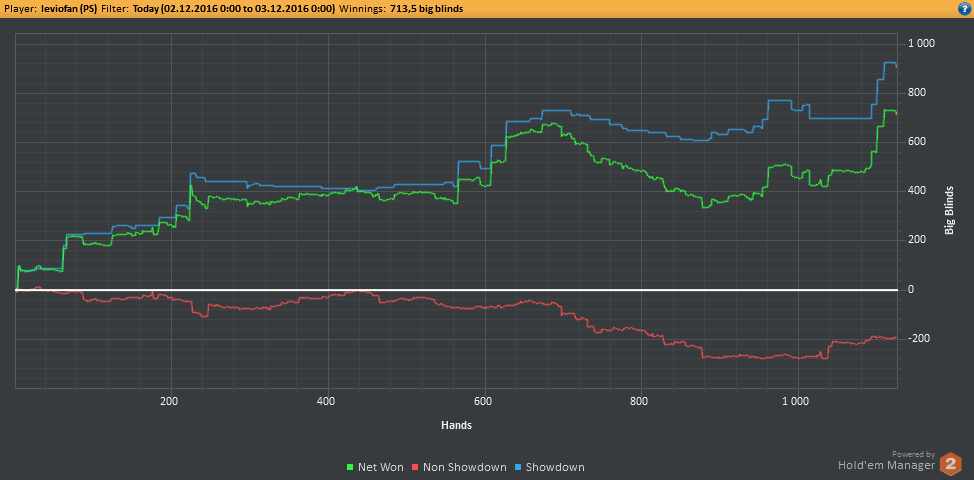974x480 pixels.
Task: Toggle the Non Showdown series label
Action: coord(460,467)
